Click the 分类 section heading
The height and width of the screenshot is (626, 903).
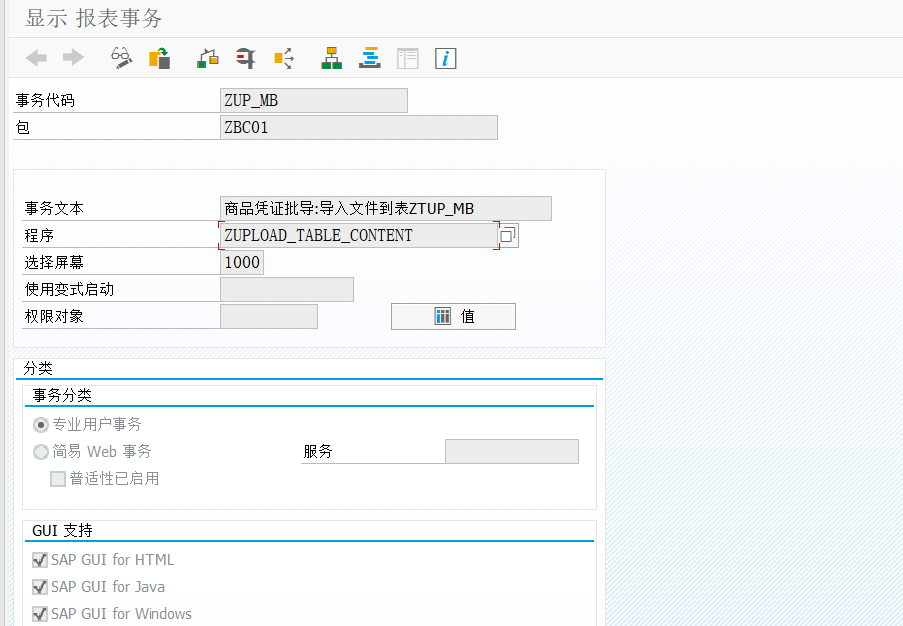38,369
